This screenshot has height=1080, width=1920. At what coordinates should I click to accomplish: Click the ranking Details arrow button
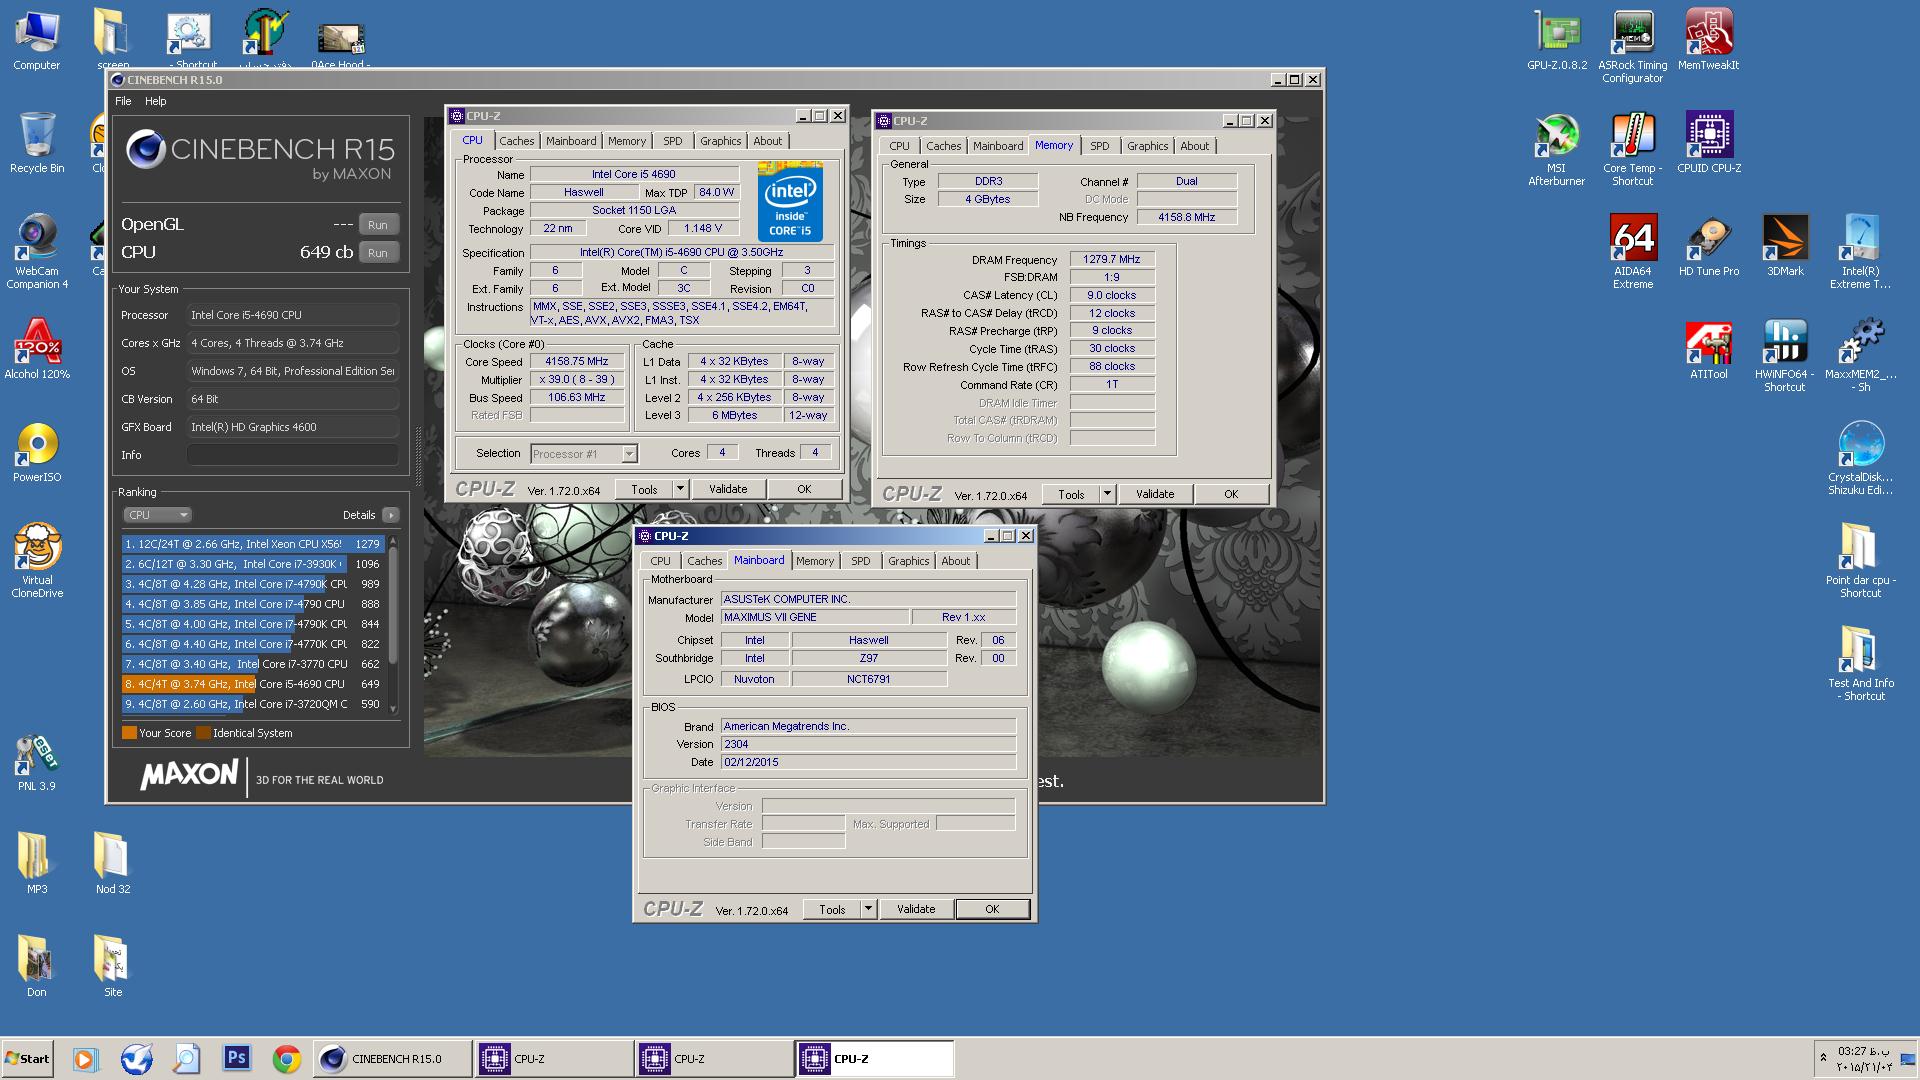390,515
